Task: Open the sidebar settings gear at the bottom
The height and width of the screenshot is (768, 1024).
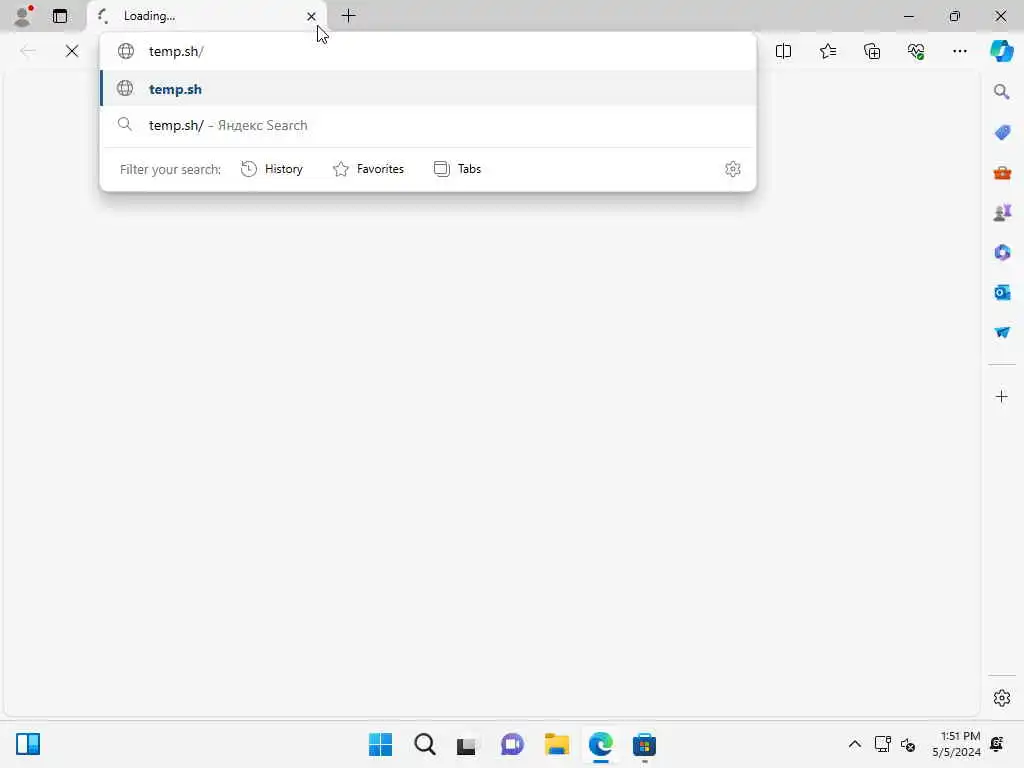Action: pos(1002,698)
